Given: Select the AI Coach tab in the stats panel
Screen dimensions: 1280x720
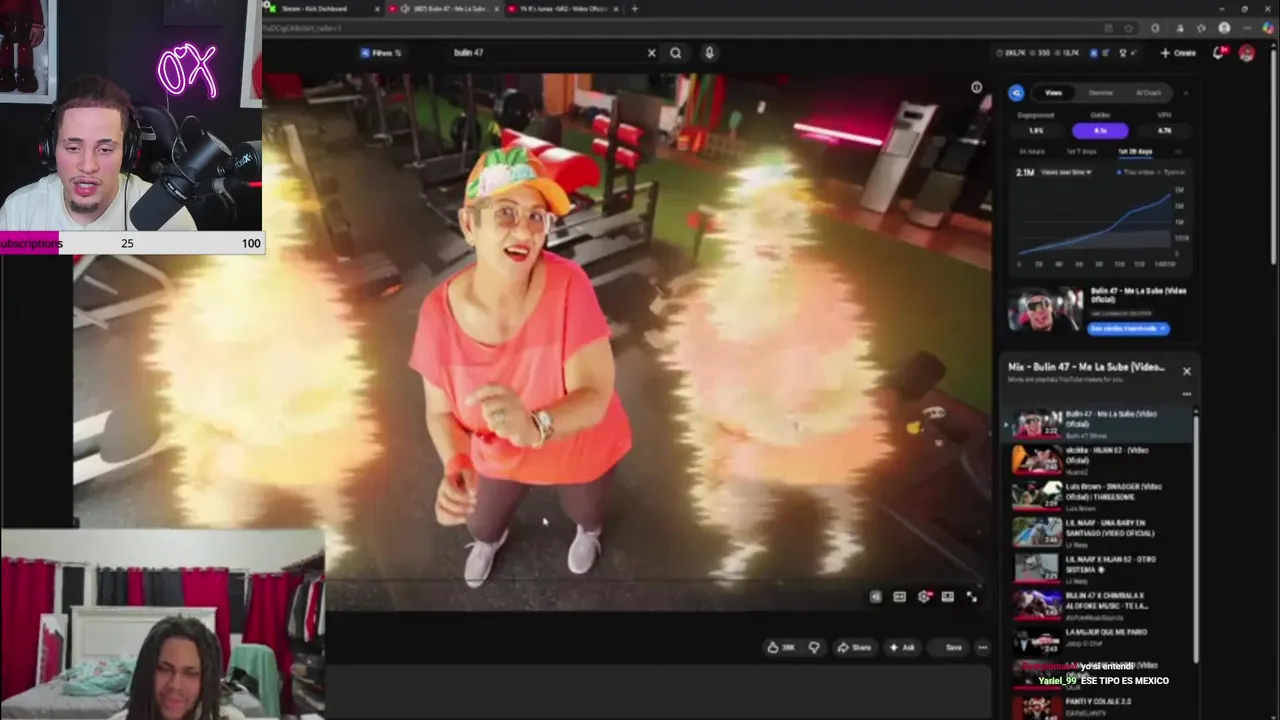Looking at the screenshot, I should pyautogui.click(x=1148, y=93).
